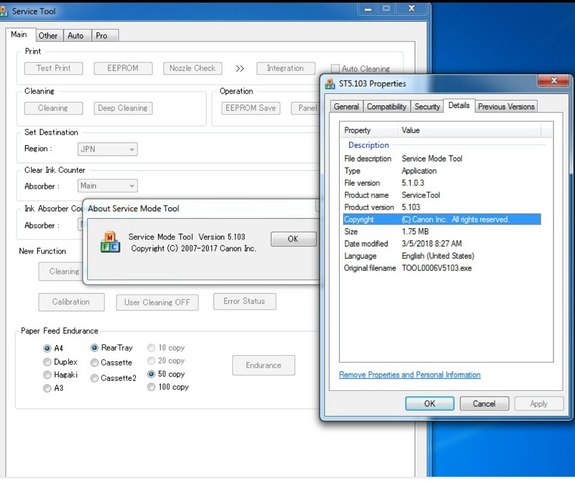Viewport: 575px width, 481px height.
Task: Click the Calibration button
Action: pyautogui.click(x=72, y=302)
